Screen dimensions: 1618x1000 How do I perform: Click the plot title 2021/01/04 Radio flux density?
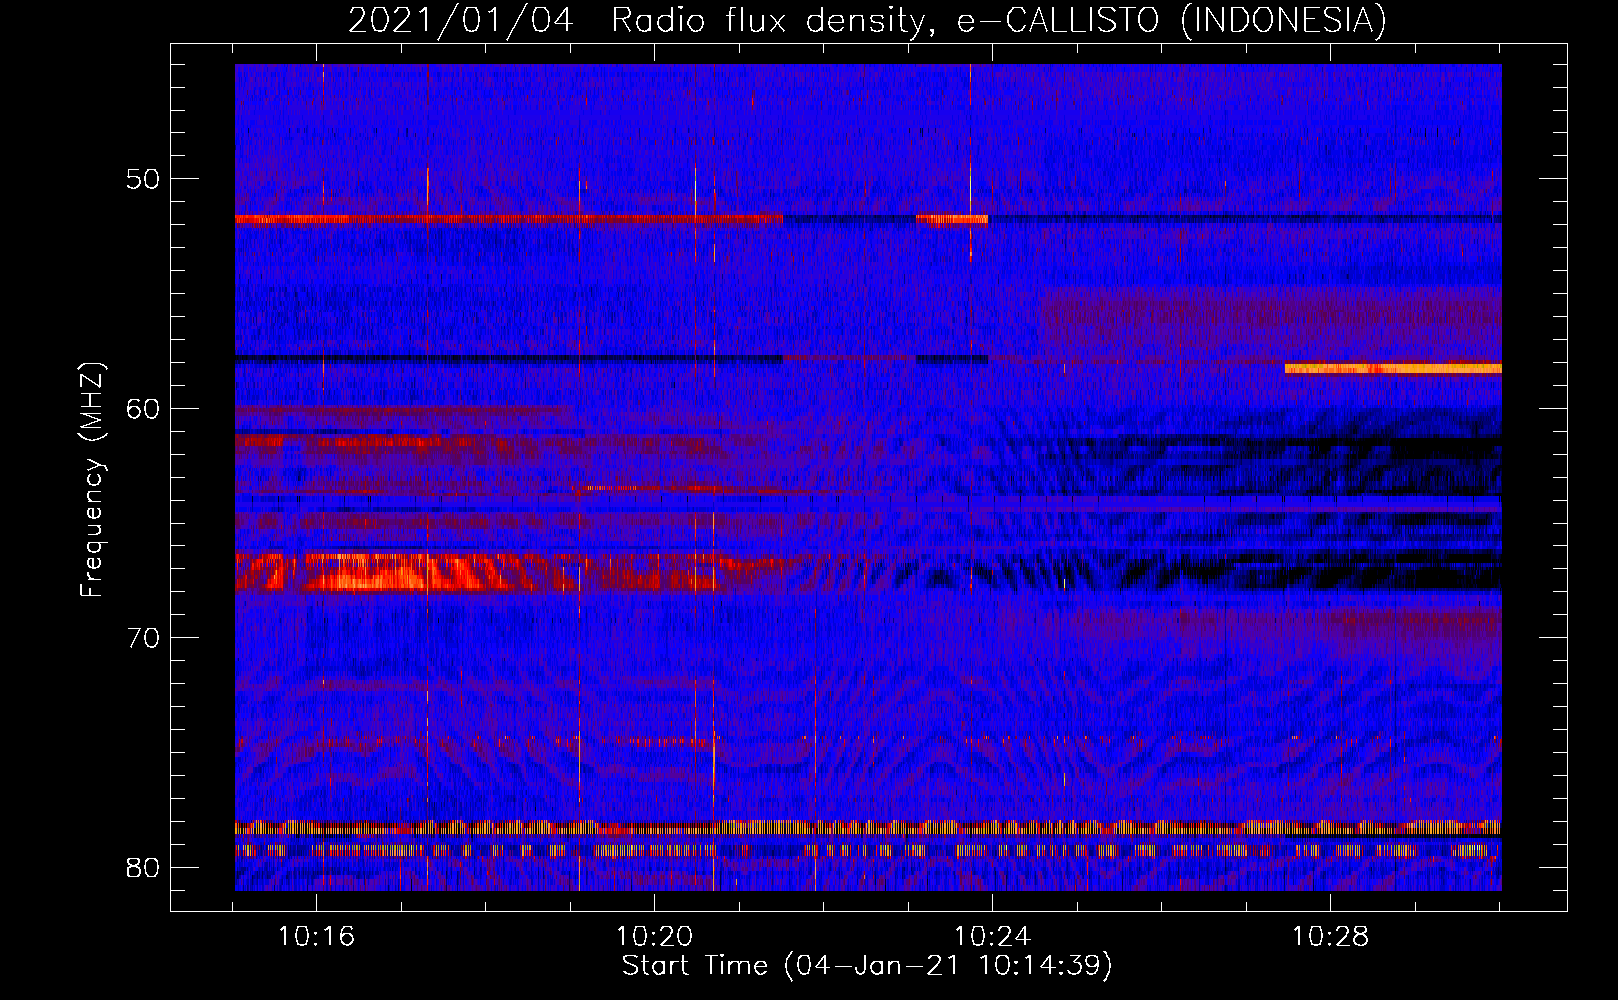click(x=867, y=20)
